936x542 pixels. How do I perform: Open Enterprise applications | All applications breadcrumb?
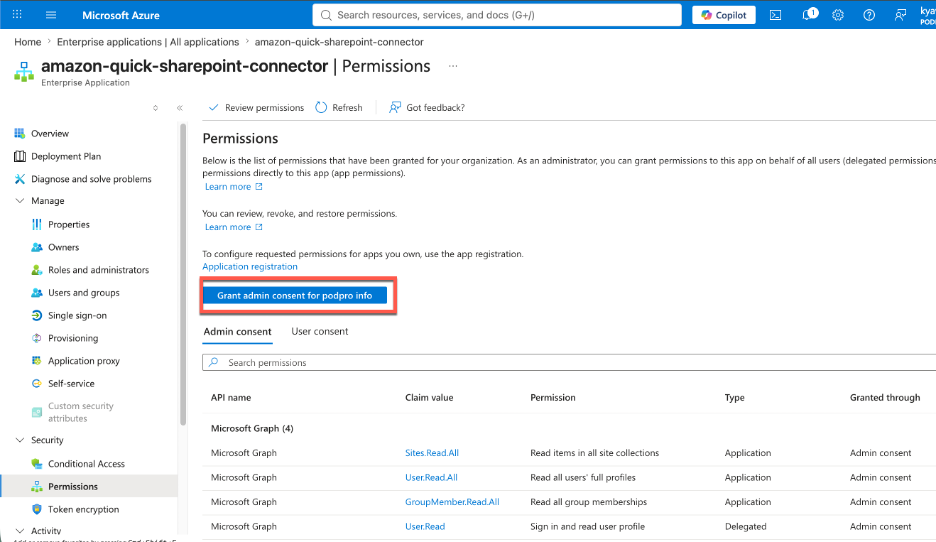pyautogui.click(x=147, y=42)
